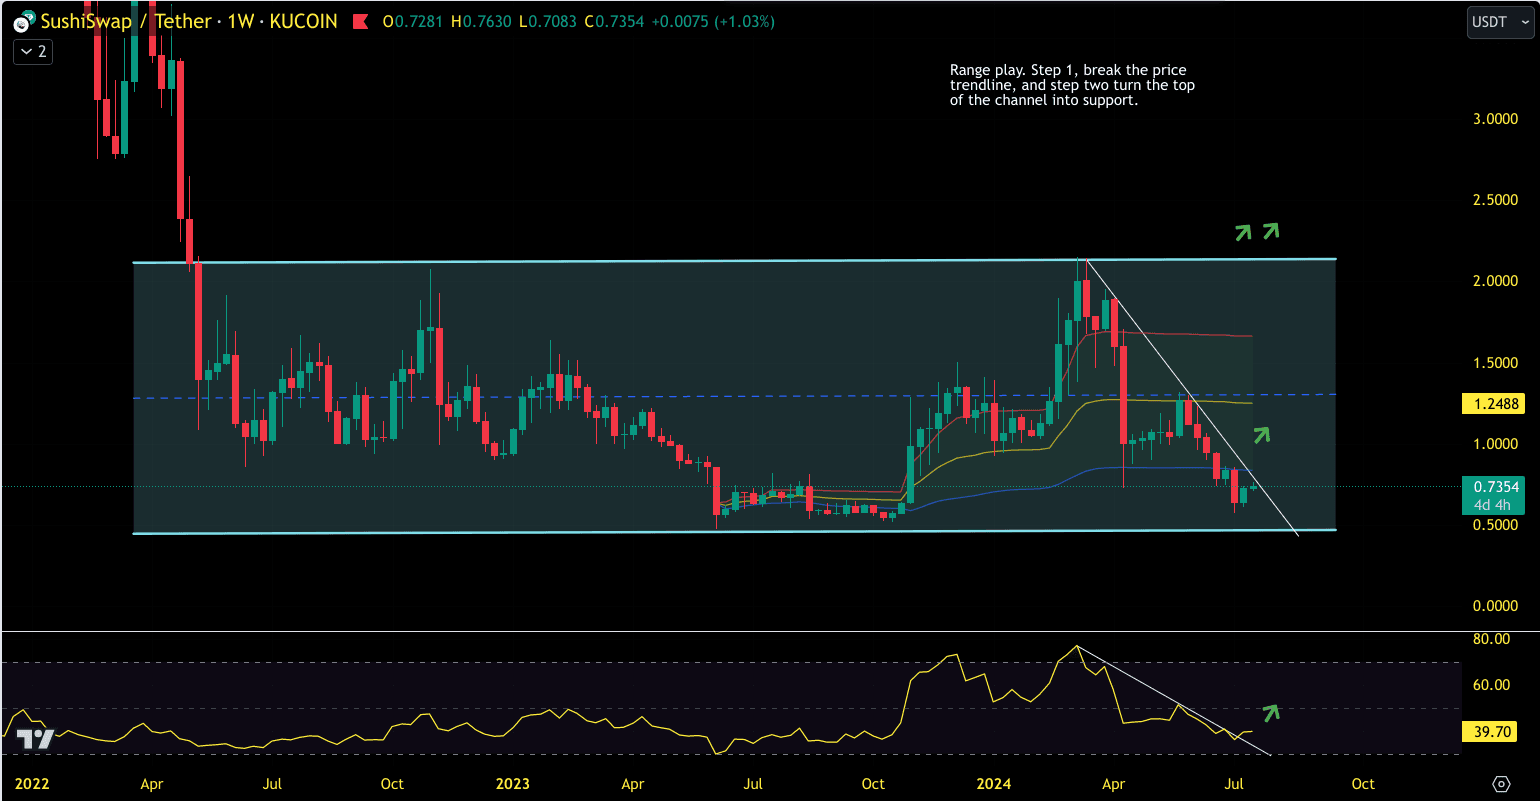Click the 60.00 RSI axis label
1540x801 pixels.
pos(1492,685)
